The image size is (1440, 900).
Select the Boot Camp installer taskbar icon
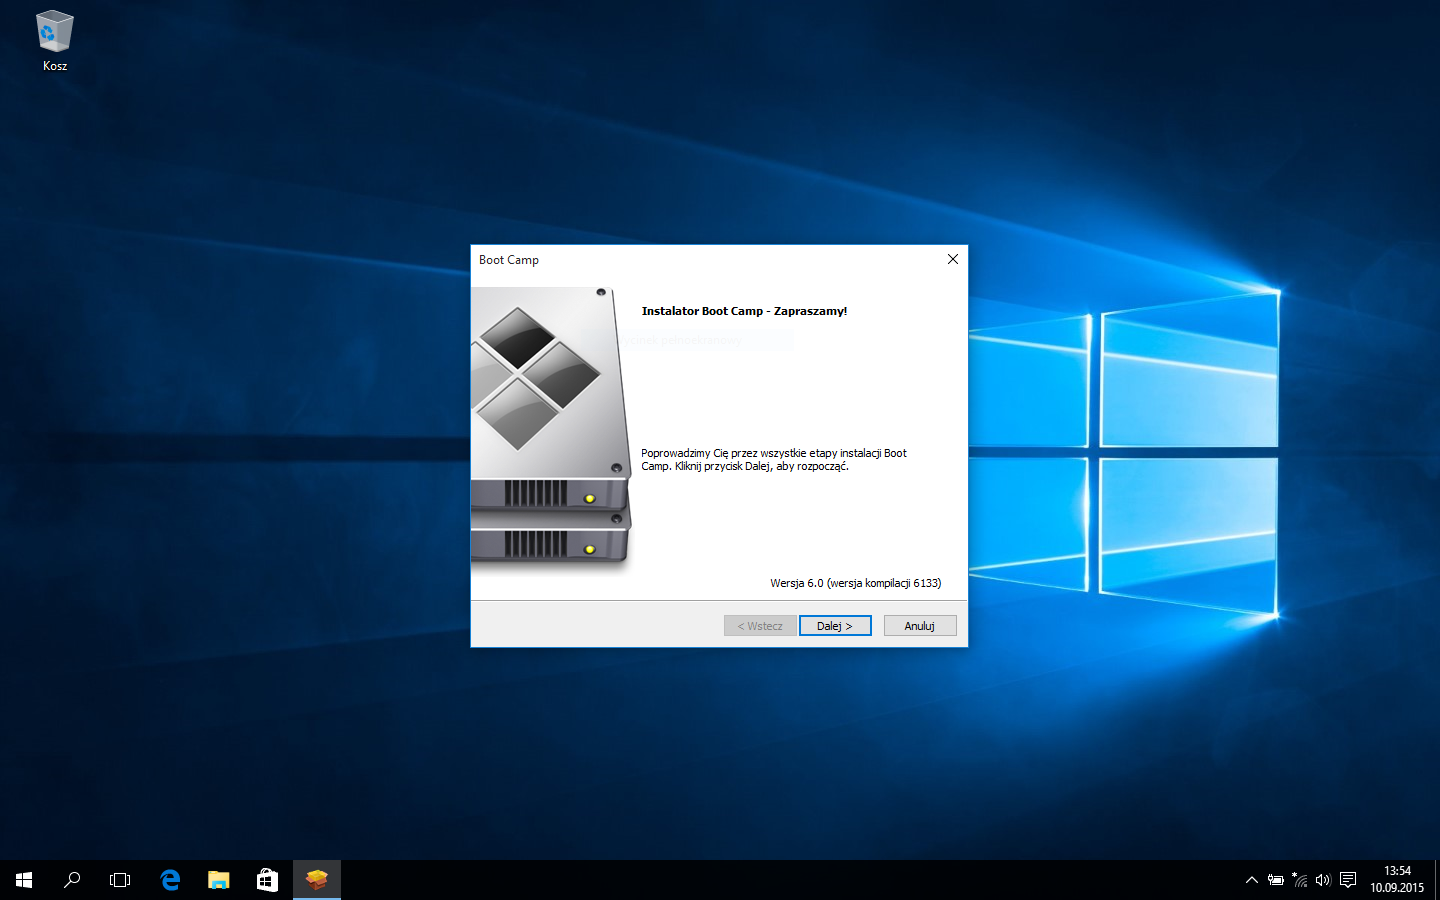pos(317,880)
